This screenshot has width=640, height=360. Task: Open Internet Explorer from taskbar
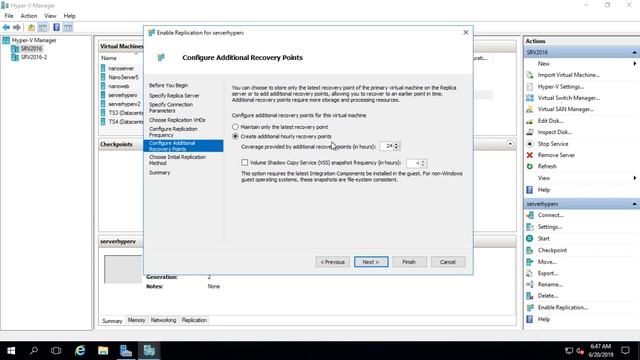[x=80, y=351]
